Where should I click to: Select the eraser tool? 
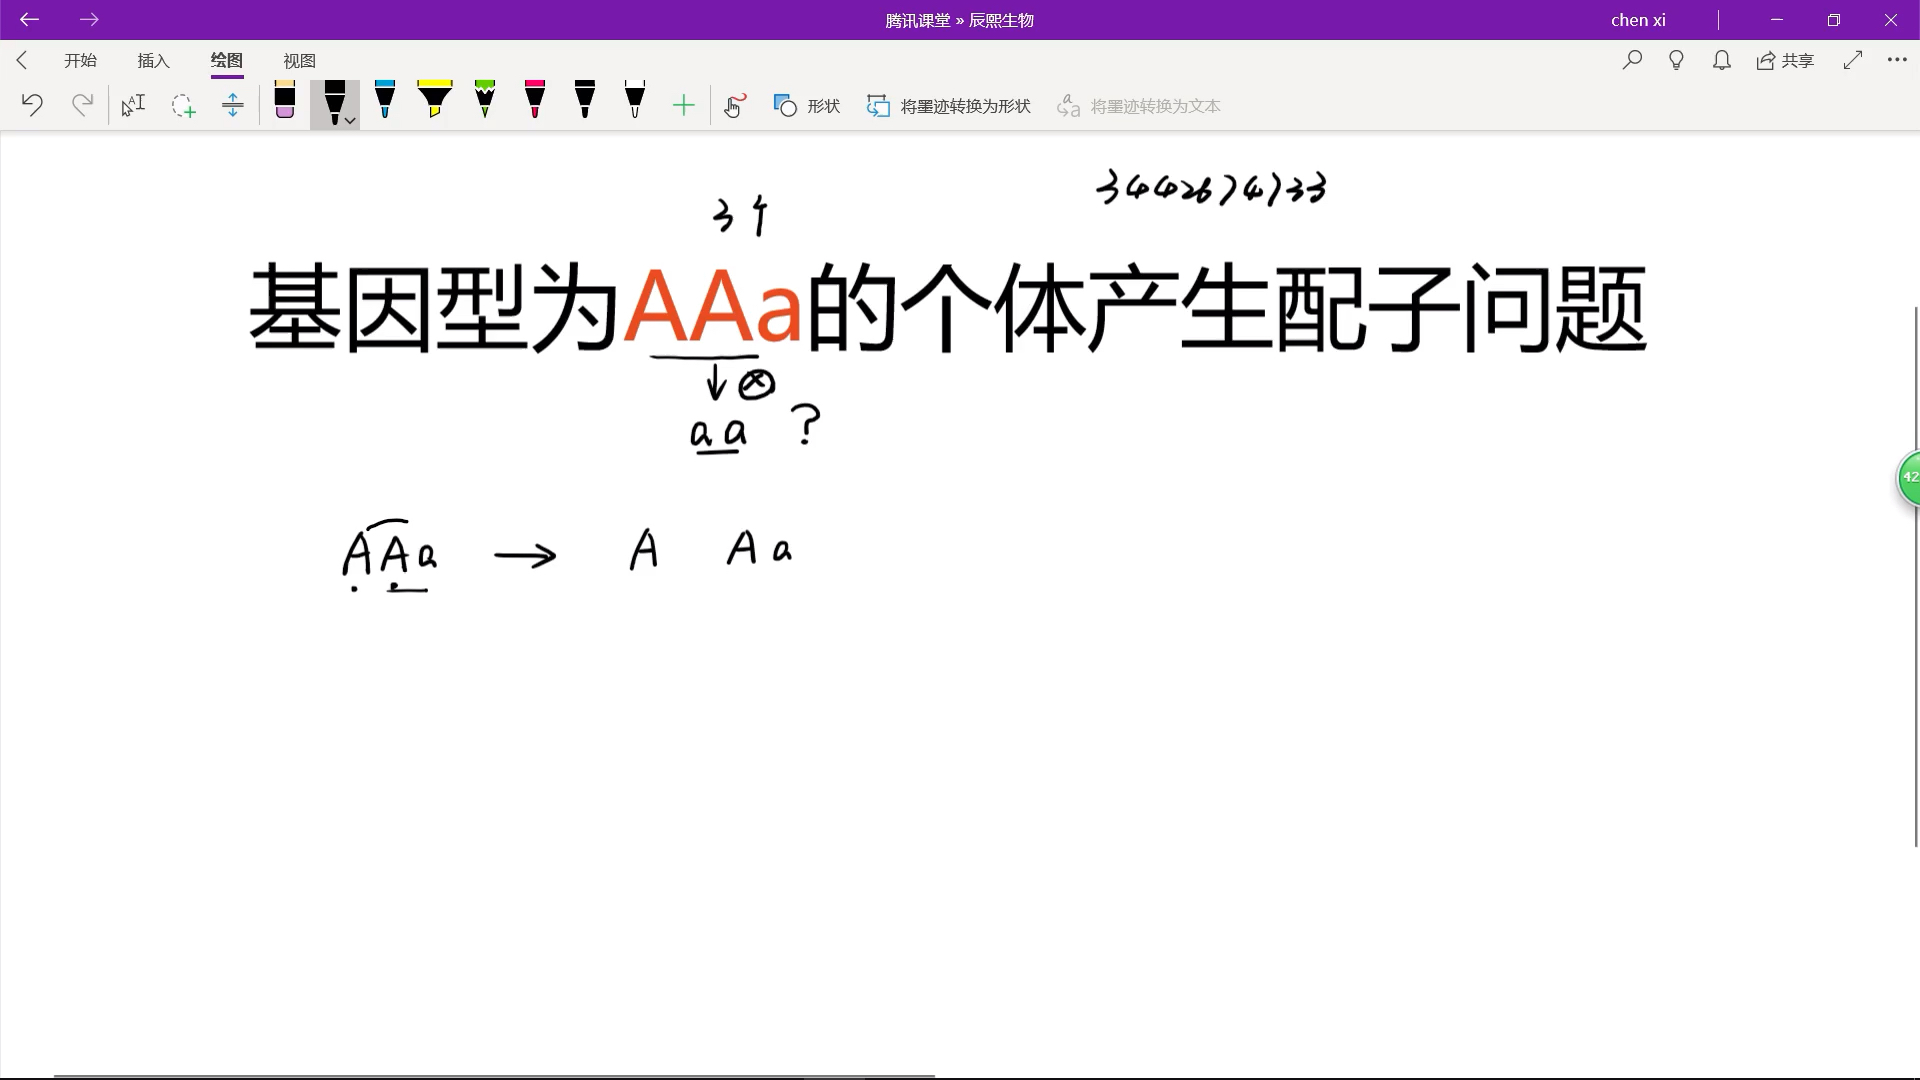tap(285, 102)
